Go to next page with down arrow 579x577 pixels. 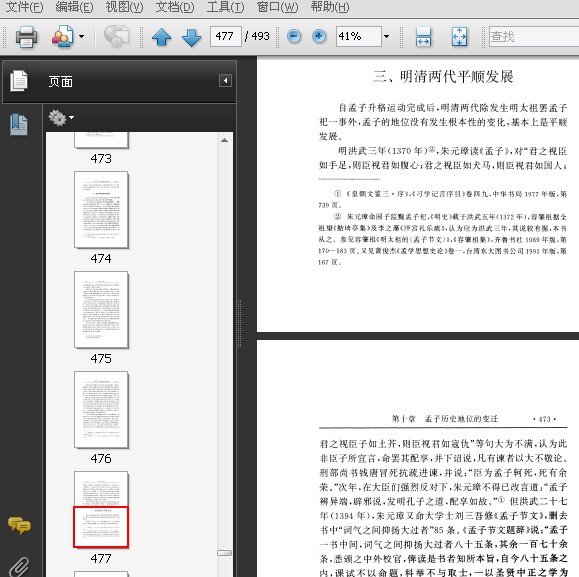click(x=191, y=37)
